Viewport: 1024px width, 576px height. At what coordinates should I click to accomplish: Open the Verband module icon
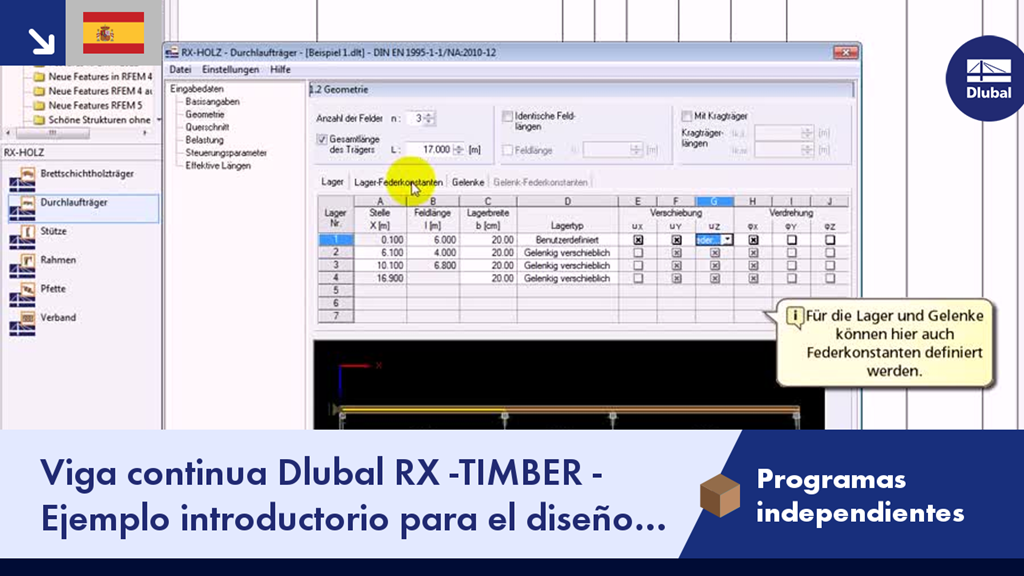22,322
